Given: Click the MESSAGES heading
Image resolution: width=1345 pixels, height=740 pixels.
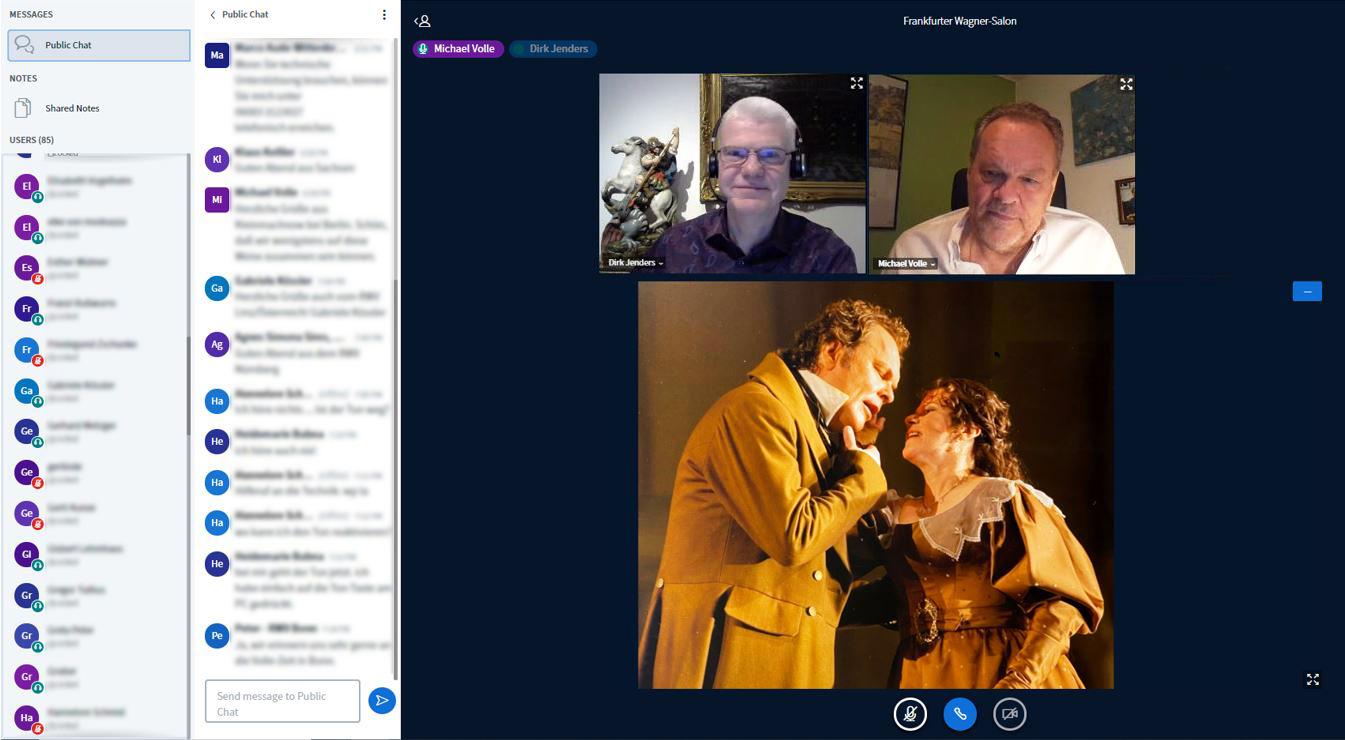Looking at the screenshot, I should tap(31, 14).
